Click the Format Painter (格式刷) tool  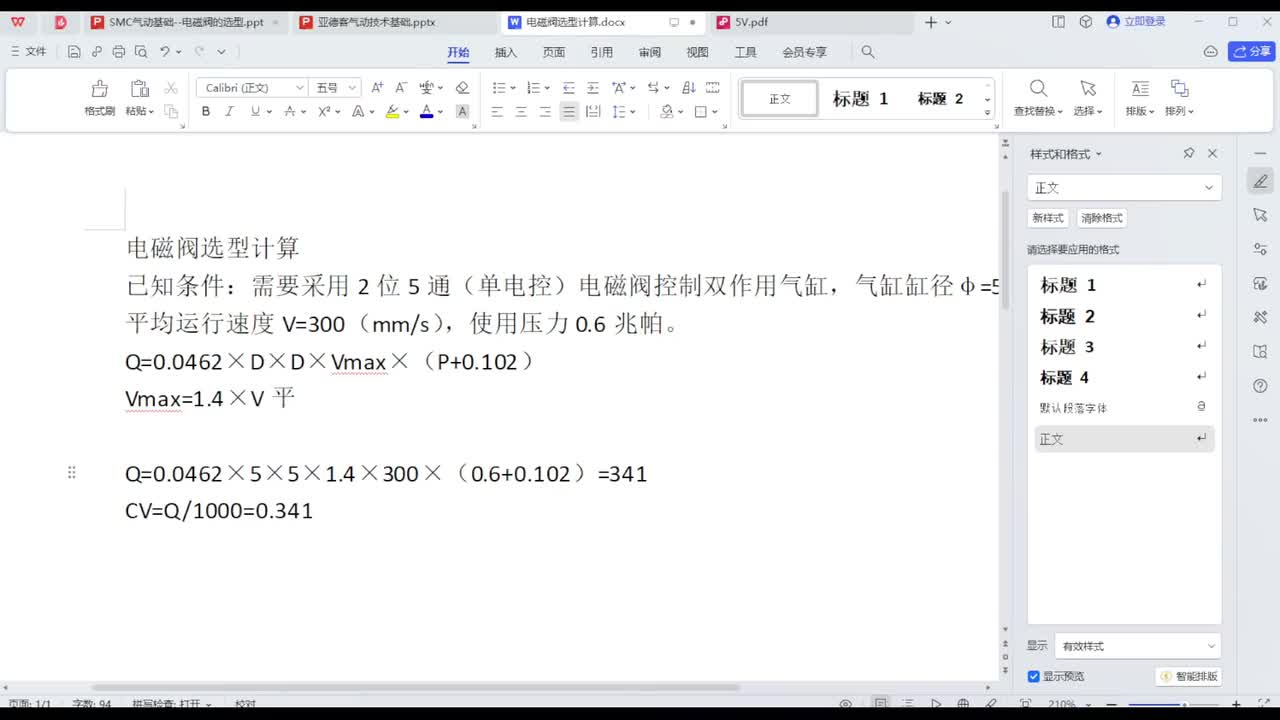click(99, 99)
